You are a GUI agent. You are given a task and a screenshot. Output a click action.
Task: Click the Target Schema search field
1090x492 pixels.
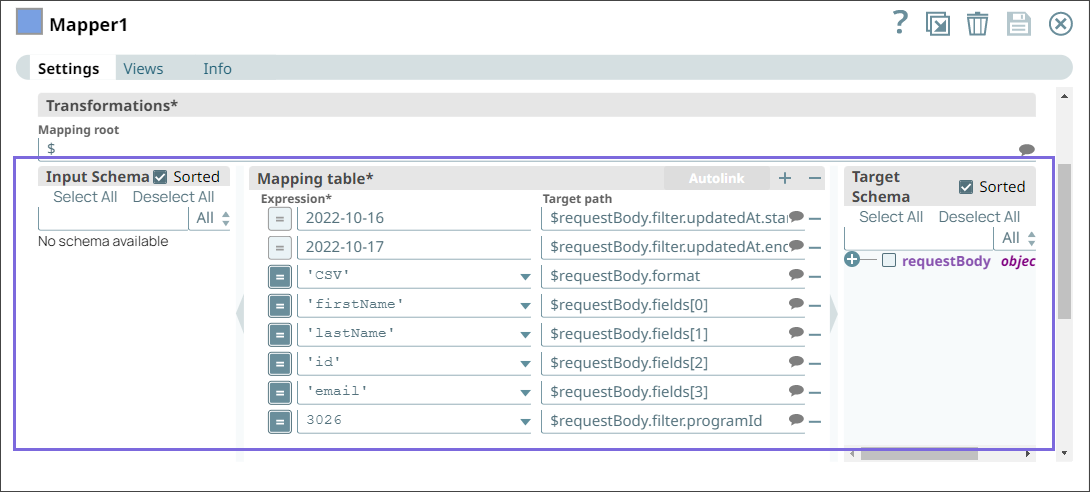point(919,238)
